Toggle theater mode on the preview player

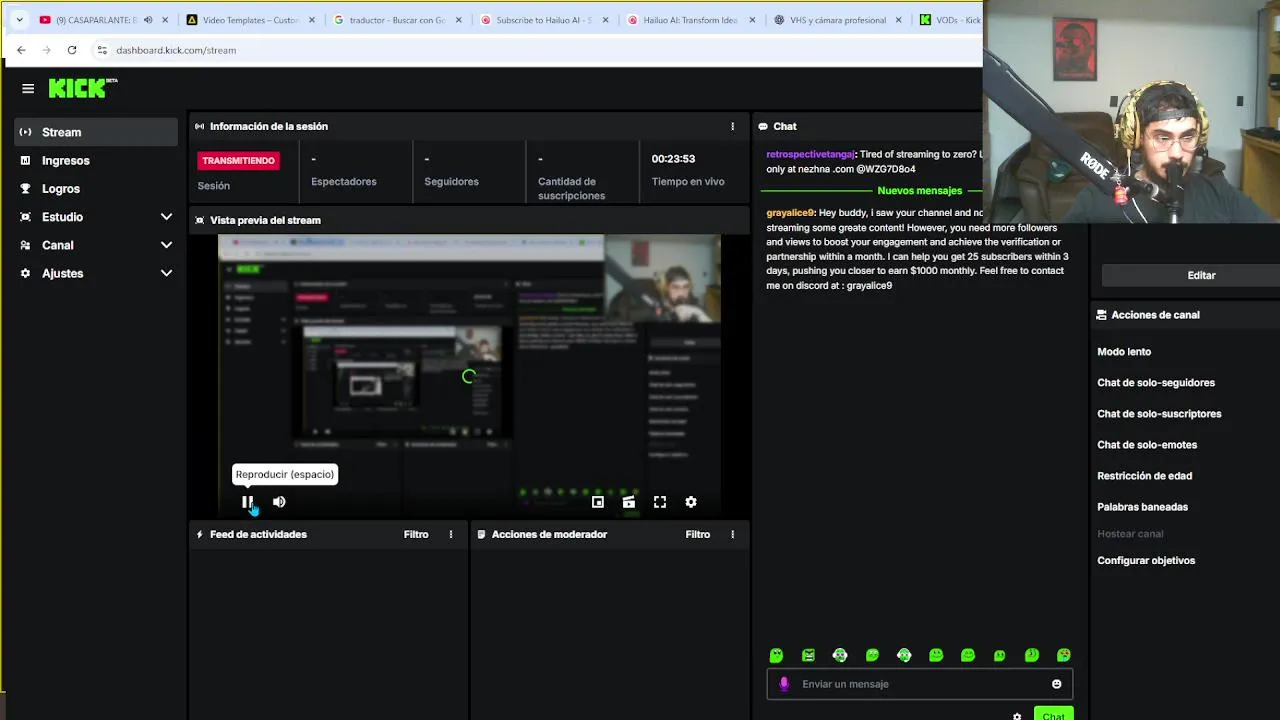[x=629, y=502]
